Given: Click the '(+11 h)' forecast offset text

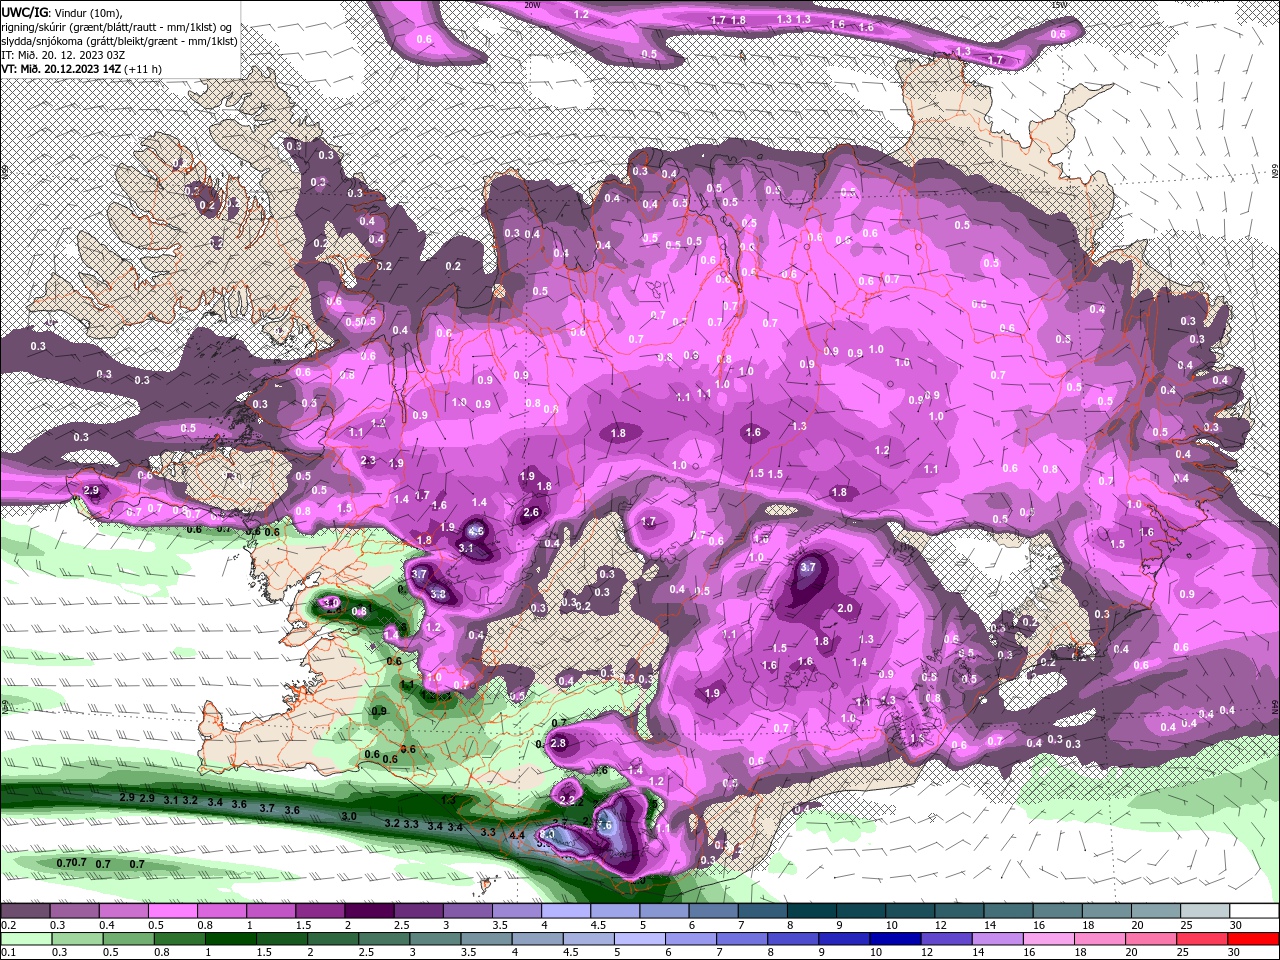Looking at the screenshot, I should [x=143, y=68].
